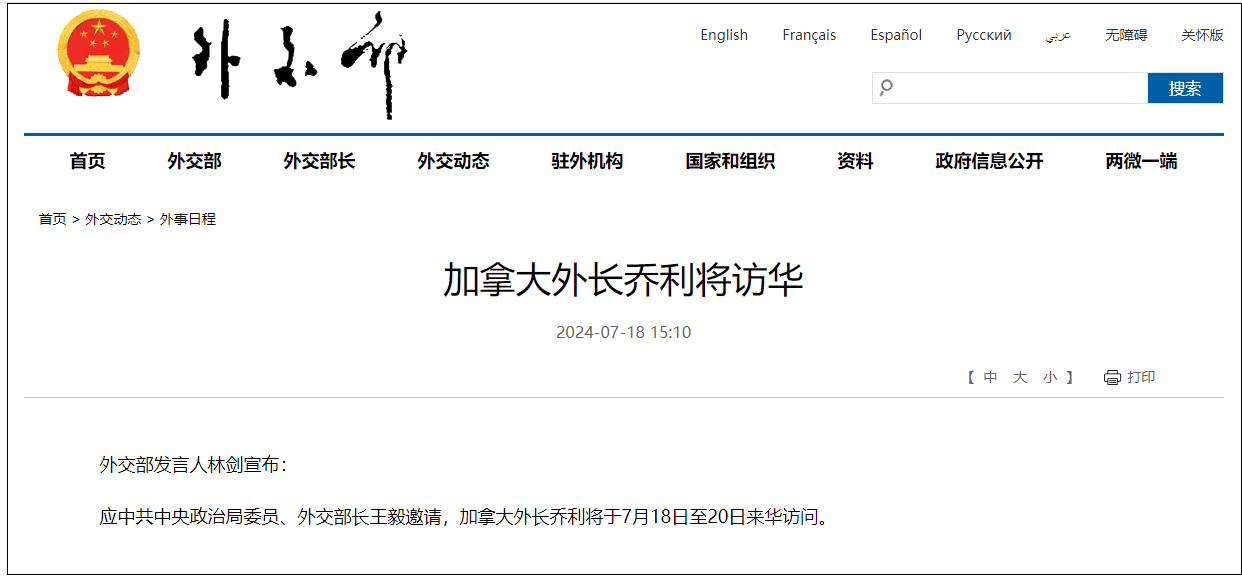The width and height of the screenshot is (1242, 580).
Task: Click the article title 加拿大外长乔利将访华
Action: pyautogui.click(x=623, y=281)
